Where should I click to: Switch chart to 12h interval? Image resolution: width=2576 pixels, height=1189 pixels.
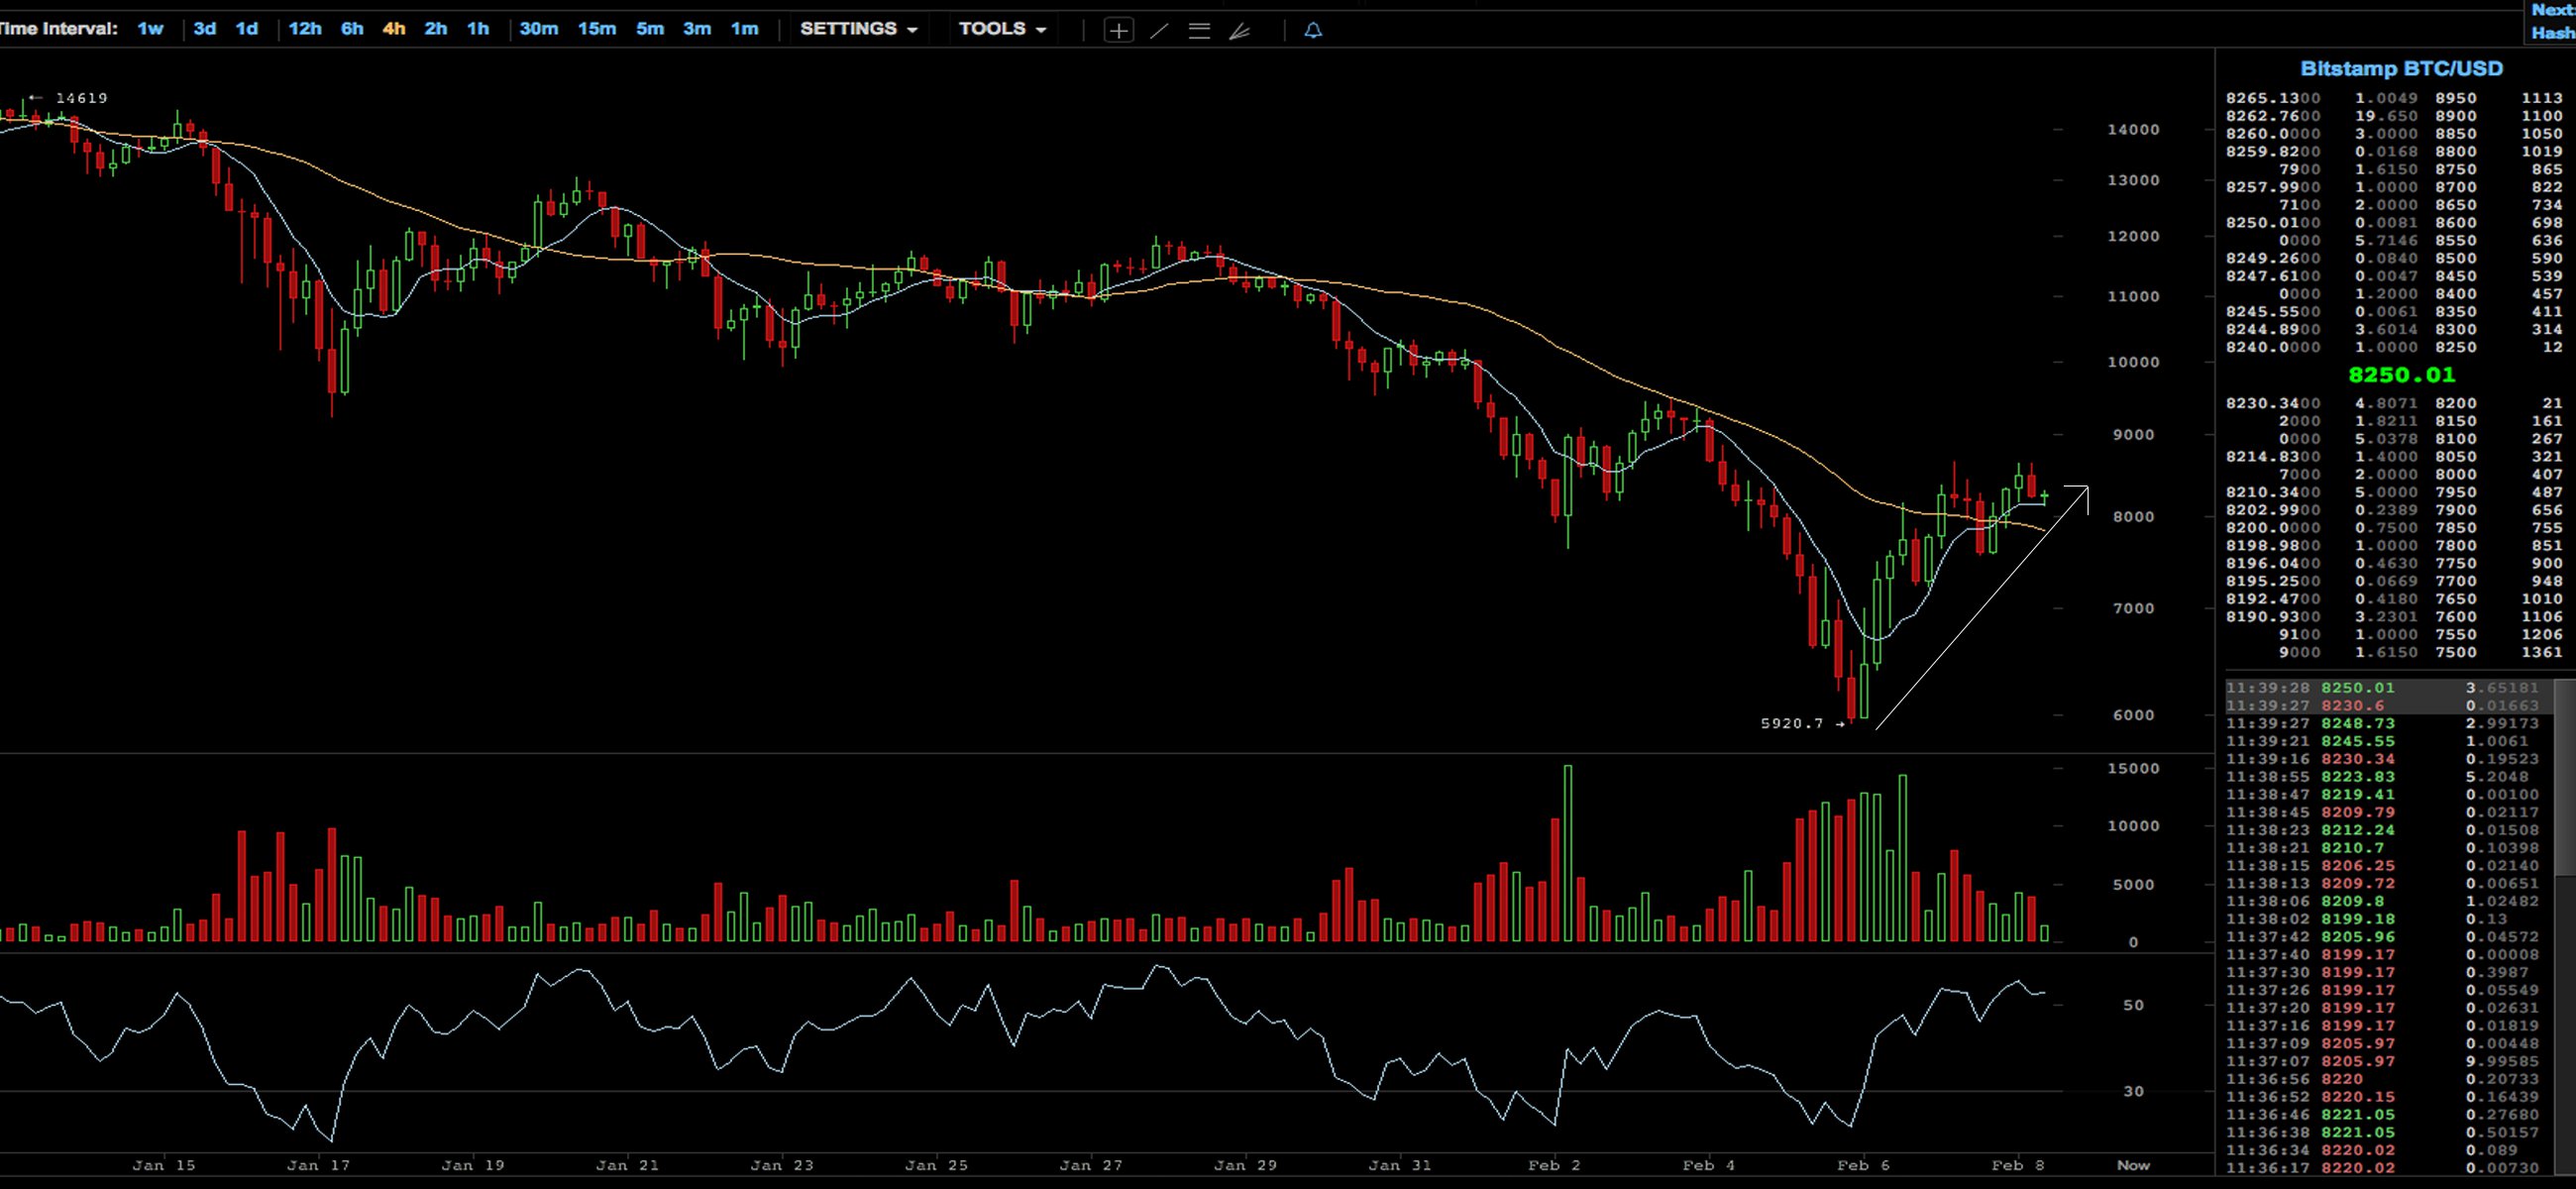pyautogui.click(x=305, y=29)
